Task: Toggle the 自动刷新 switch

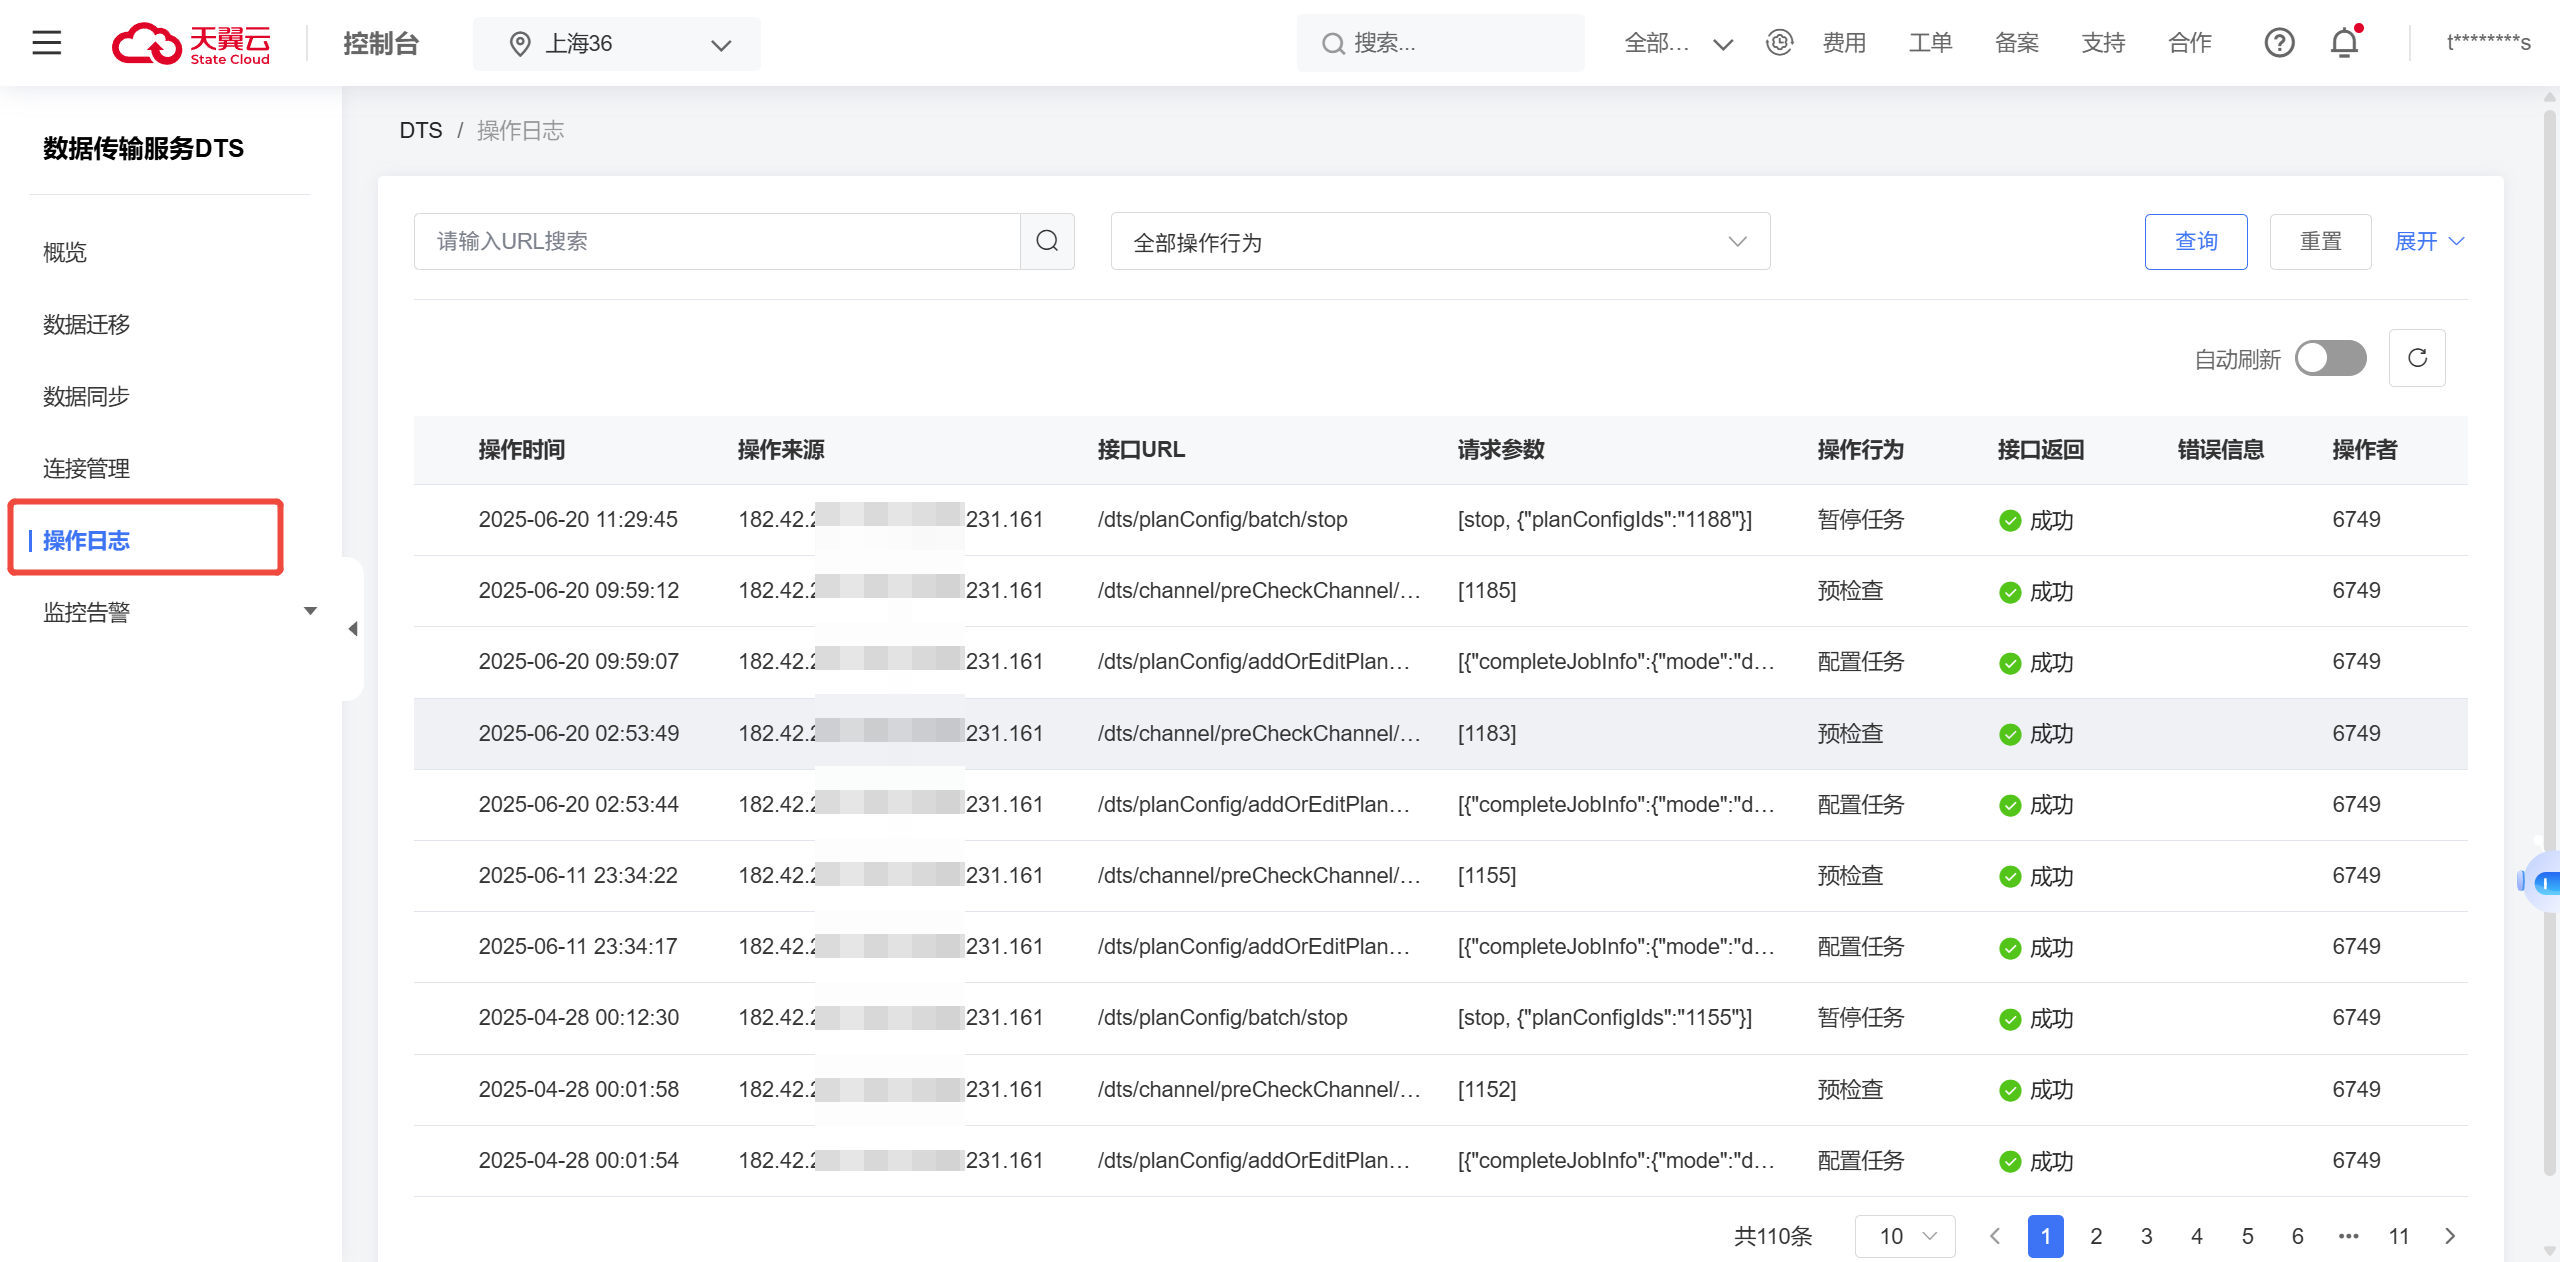Action: pyautogui.click(x=2331, y=358)
